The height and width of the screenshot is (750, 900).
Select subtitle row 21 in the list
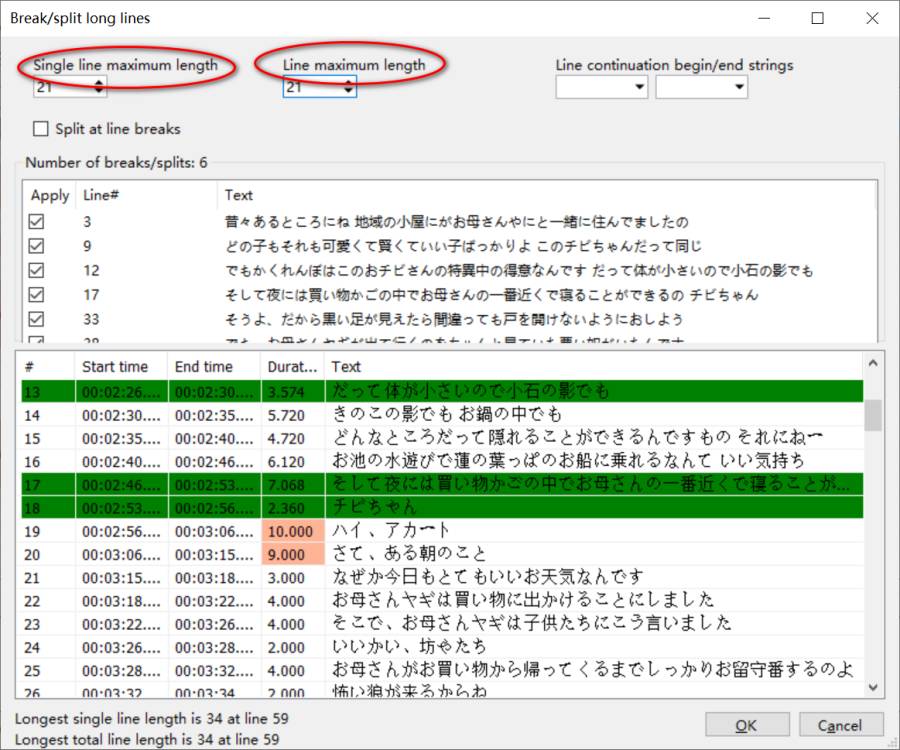(400, 579)
